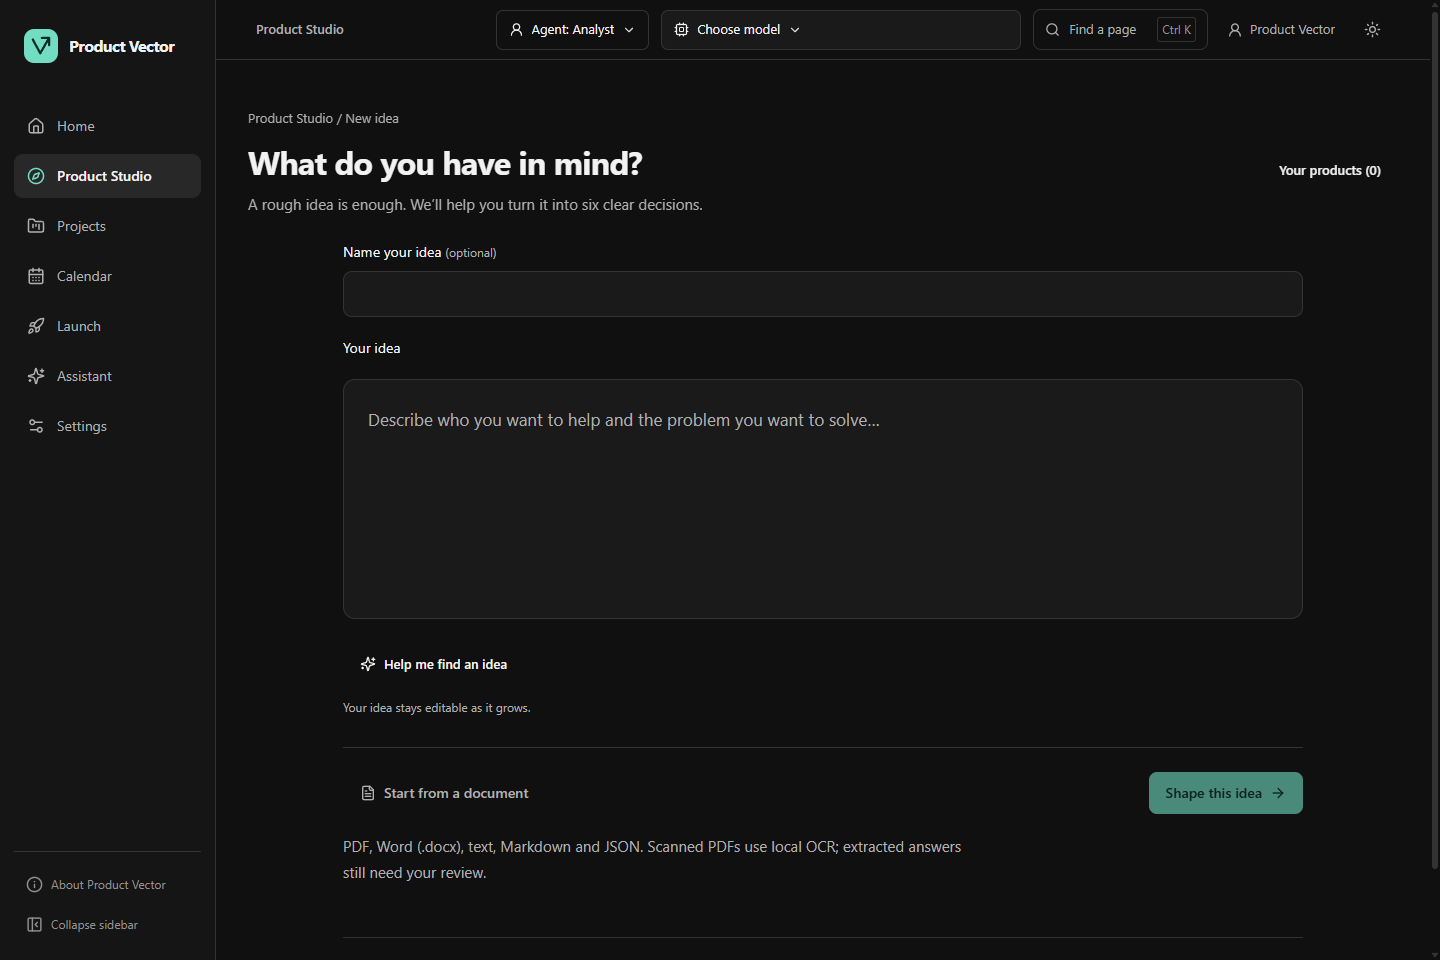Screen dimensions: 1440x960
Task: Click the Settings sliders icon
Action: (x=36, y=426)
